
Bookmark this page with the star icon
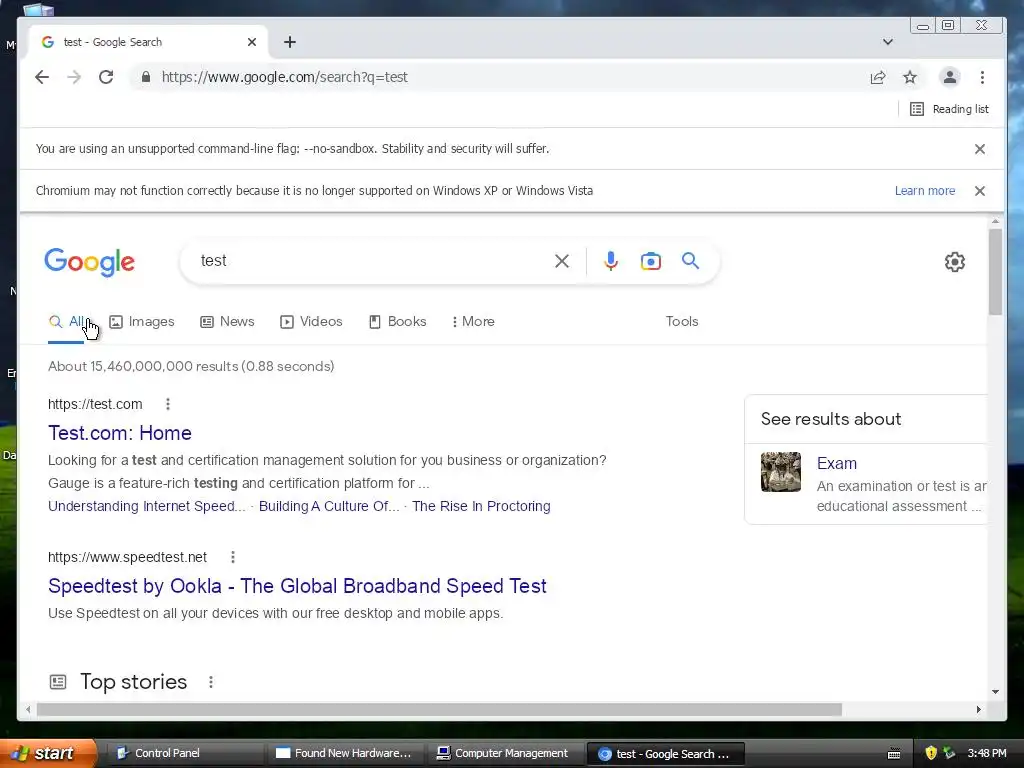(x=910, y=77)
